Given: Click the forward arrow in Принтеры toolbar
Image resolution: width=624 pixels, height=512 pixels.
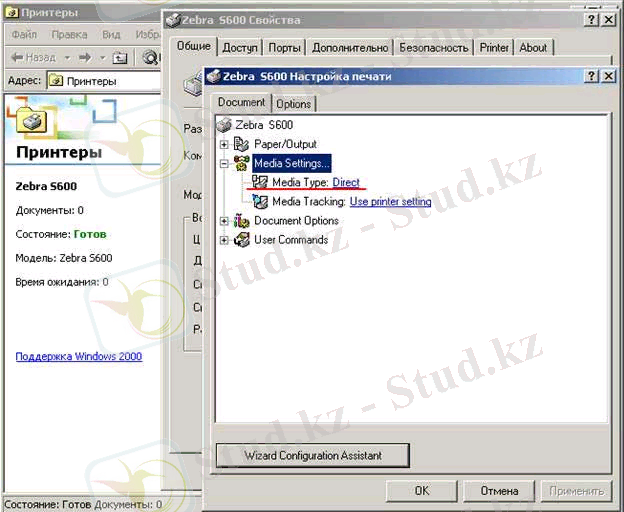Looking at the screenshot, I should [85, 58].
